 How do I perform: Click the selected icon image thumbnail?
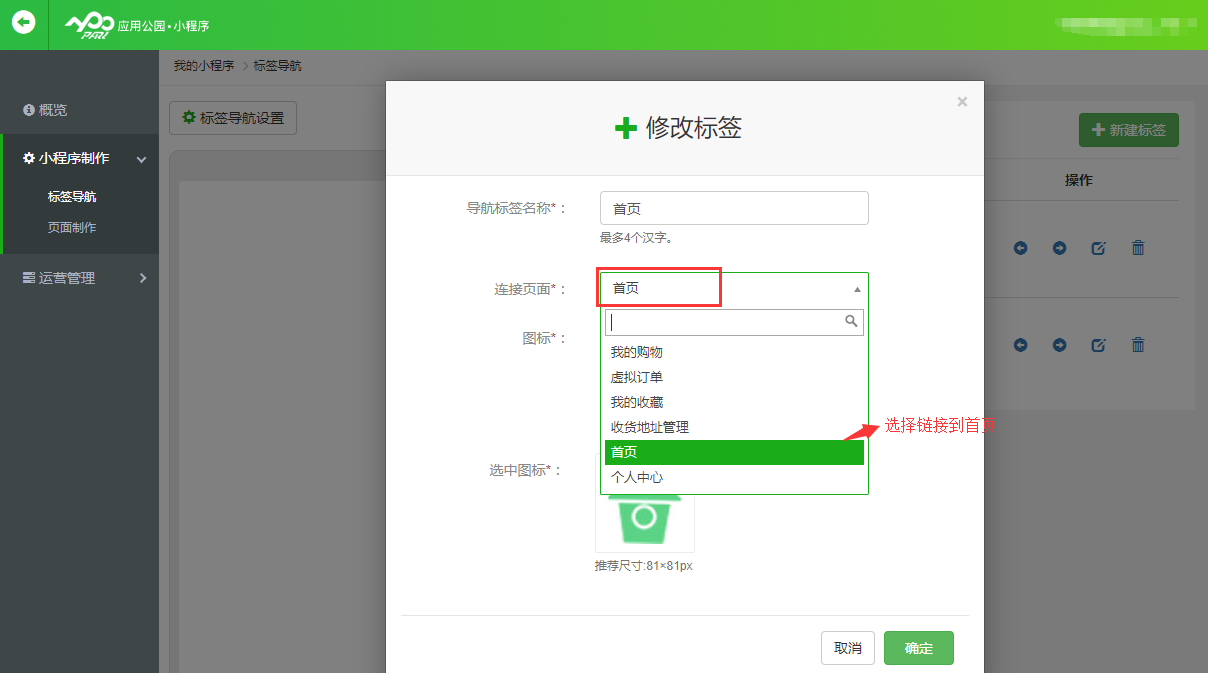click(x=645, y=520)
